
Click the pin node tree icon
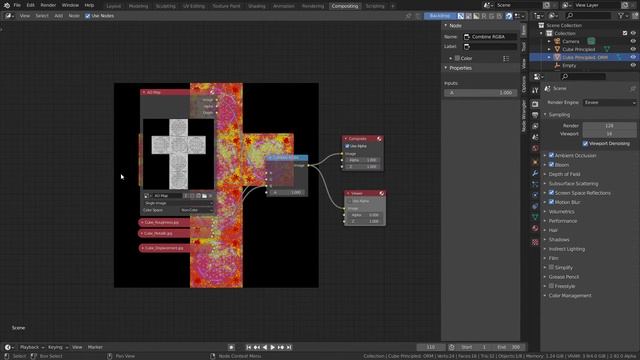[x=409, y=16]
